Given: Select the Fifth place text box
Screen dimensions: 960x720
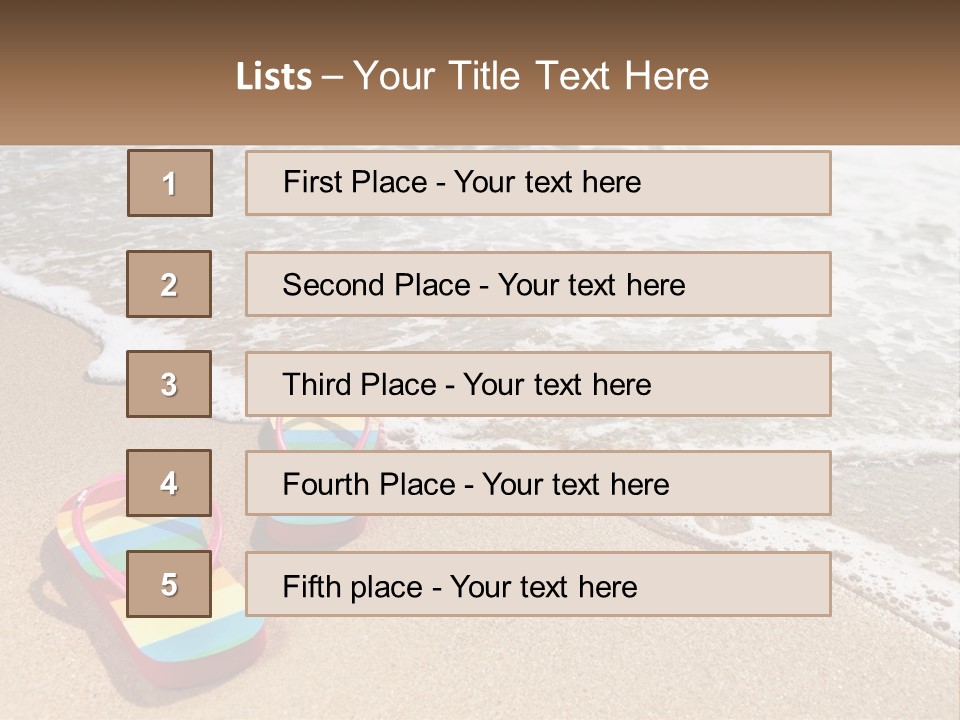Looking at the screenshot, I should click(x=538, y=584).
